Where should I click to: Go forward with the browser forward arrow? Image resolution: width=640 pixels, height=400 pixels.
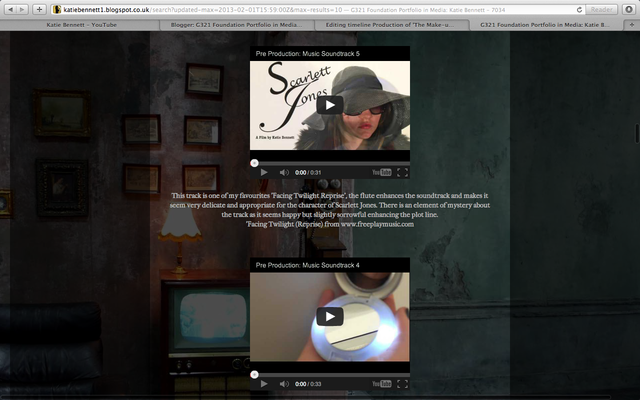(x=22, y=9)
